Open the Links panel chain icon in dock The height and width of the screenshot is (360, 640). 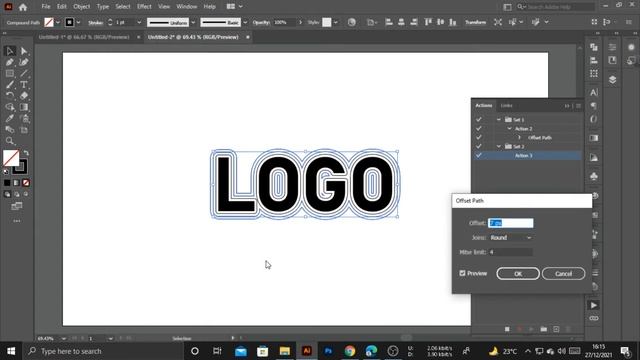pos(593,318)
